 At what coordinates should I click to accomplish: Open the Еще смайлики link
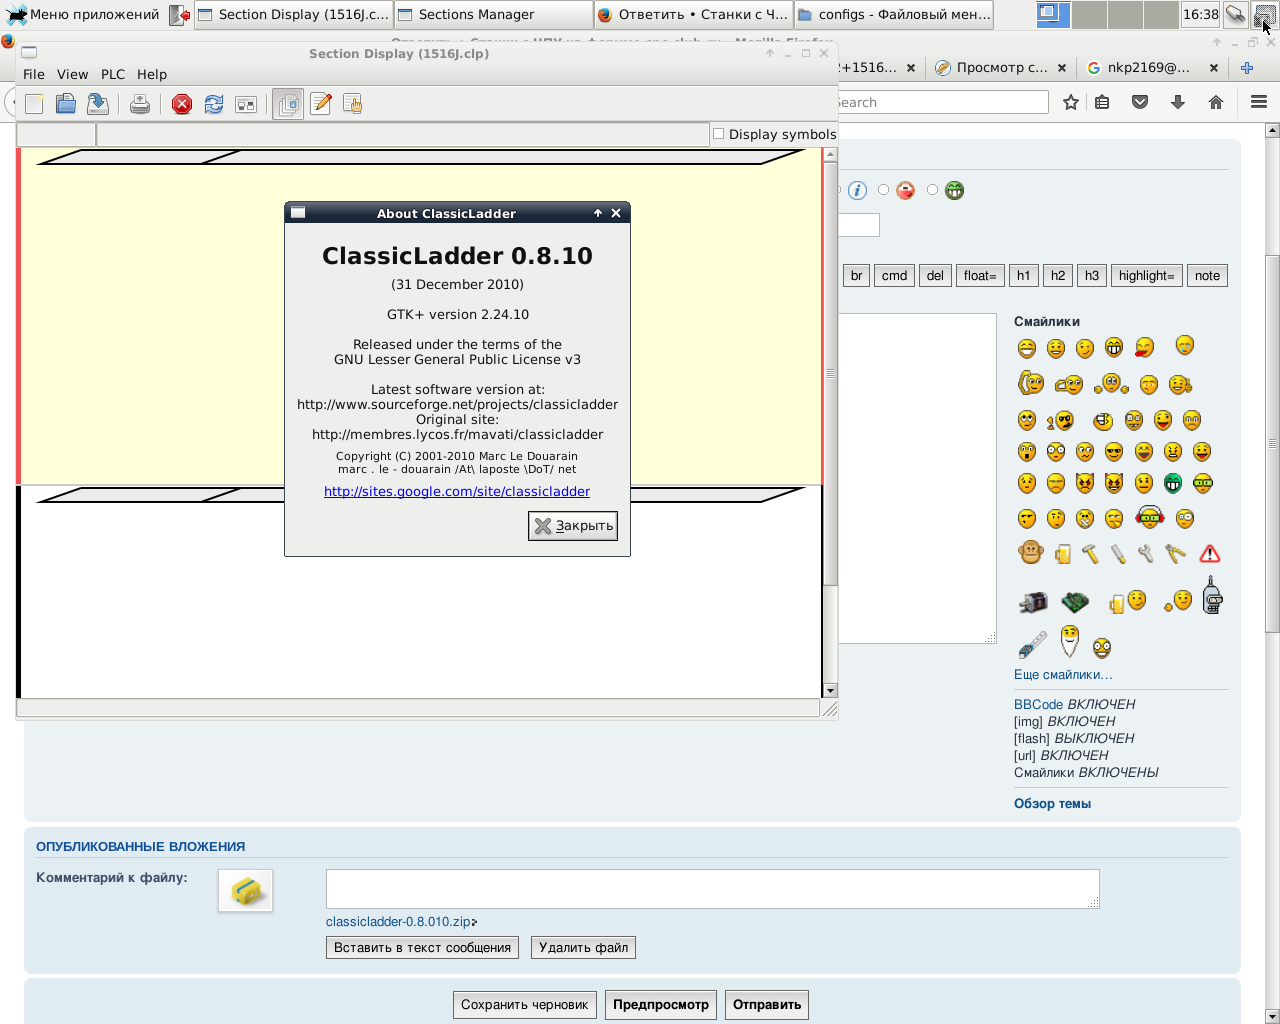1063,675
